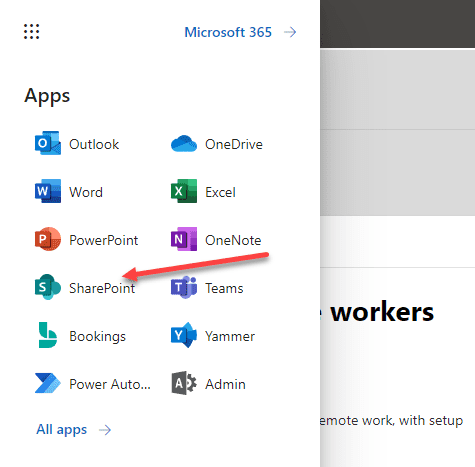
Task: Open the Teams icon
Action: click(184, 287)
